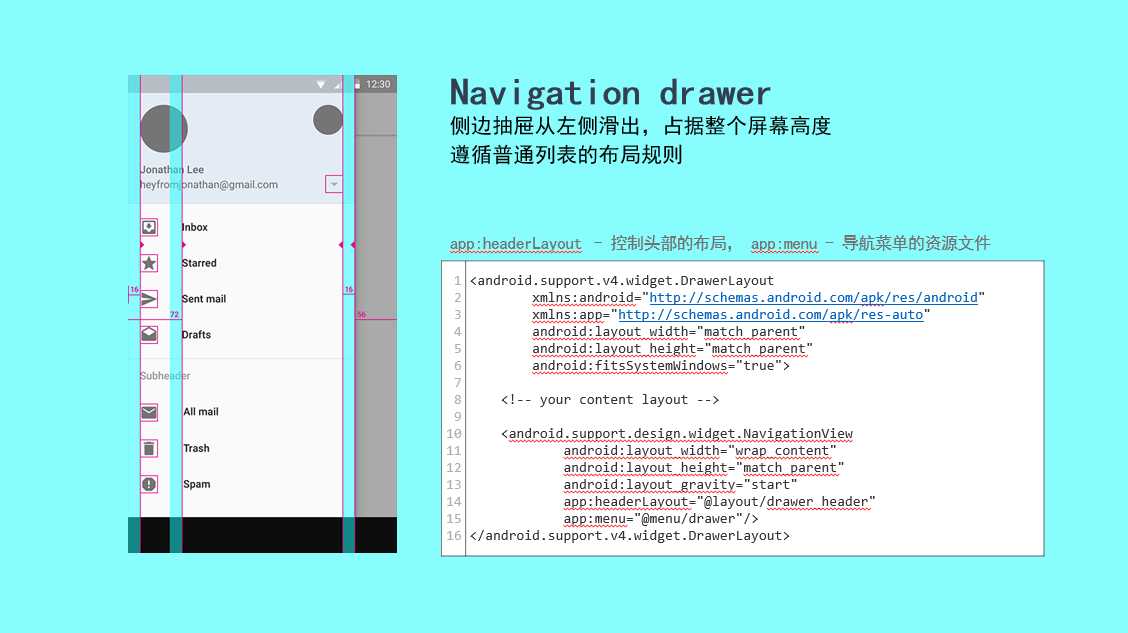Select the Inbox menu label
Viewport: 1128px width, 633px height.
click(195, 227)
